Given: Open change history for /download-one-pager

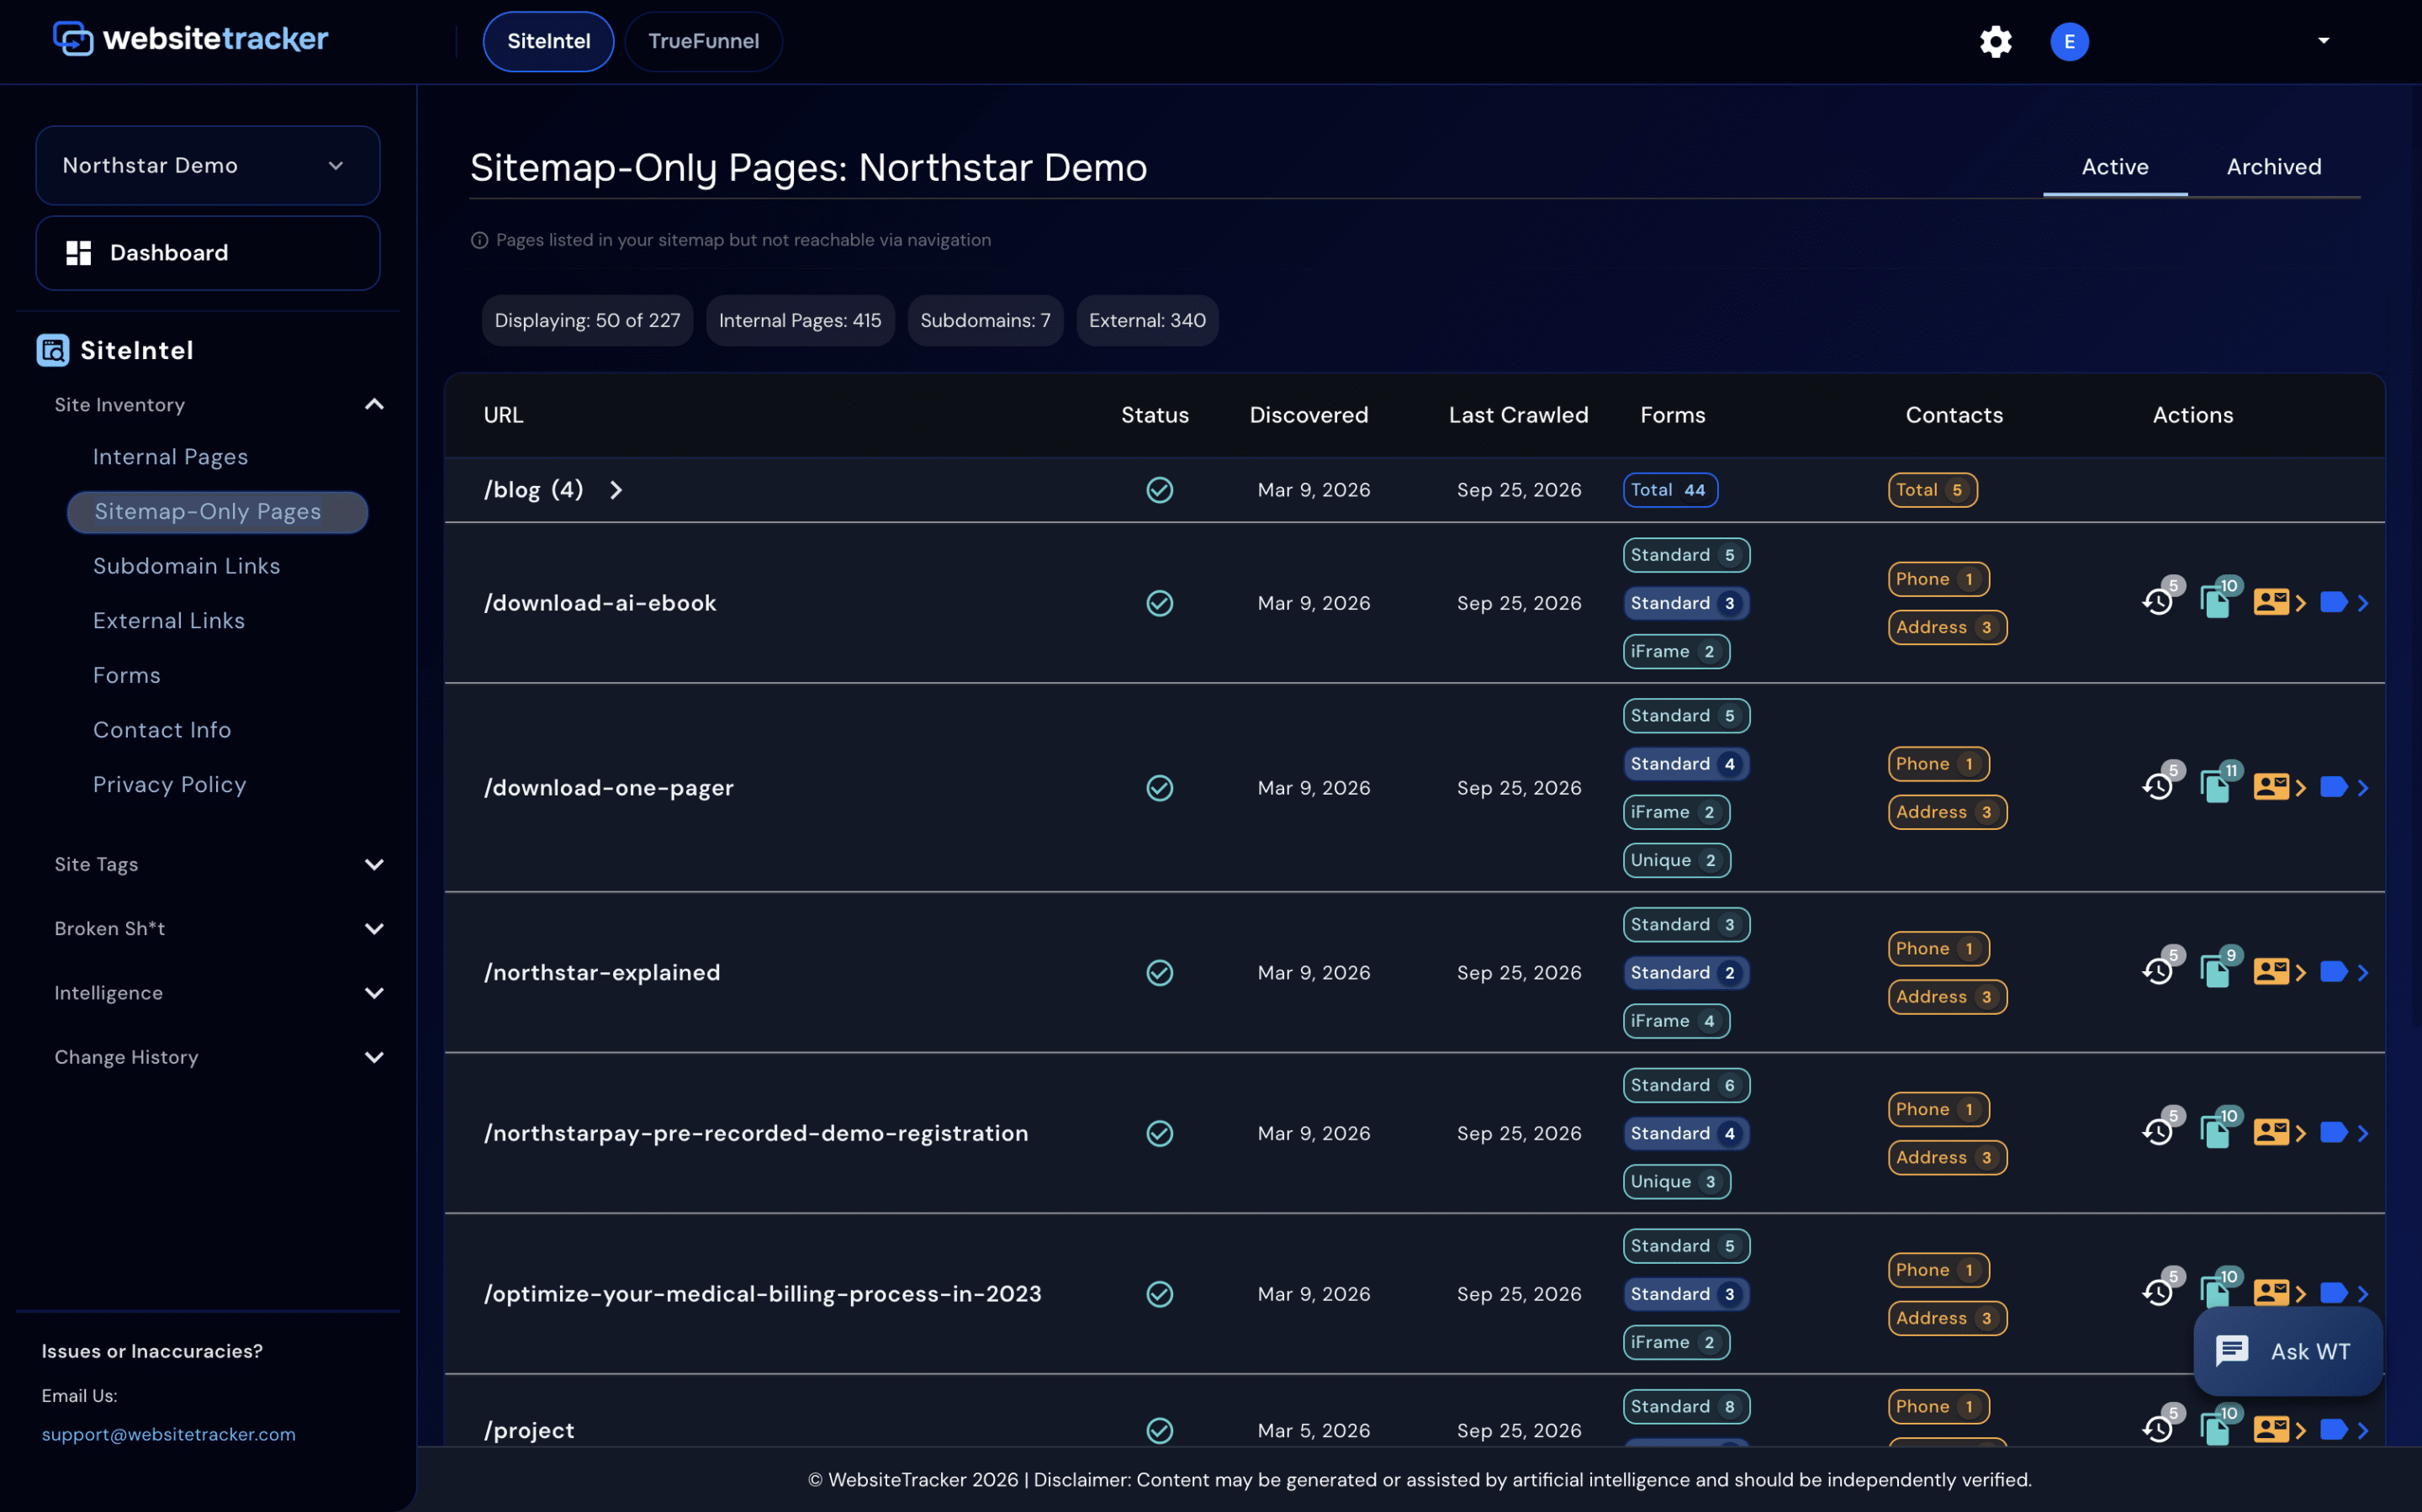Looking at the screenshot, I should tap(2159, 786).
